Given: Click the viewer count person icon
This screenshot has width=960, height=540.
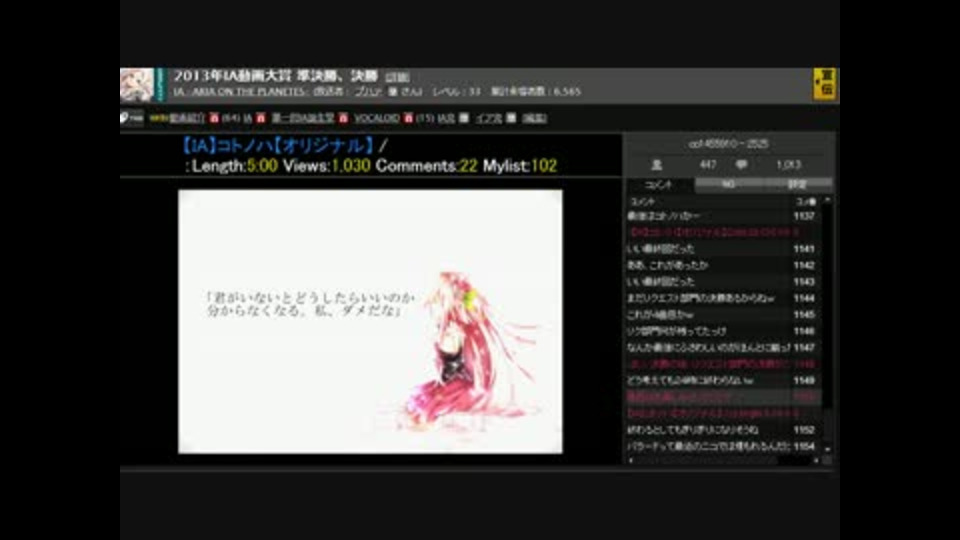Looking at the screenshot, I should pyautogui.click(x=656, y=165).
